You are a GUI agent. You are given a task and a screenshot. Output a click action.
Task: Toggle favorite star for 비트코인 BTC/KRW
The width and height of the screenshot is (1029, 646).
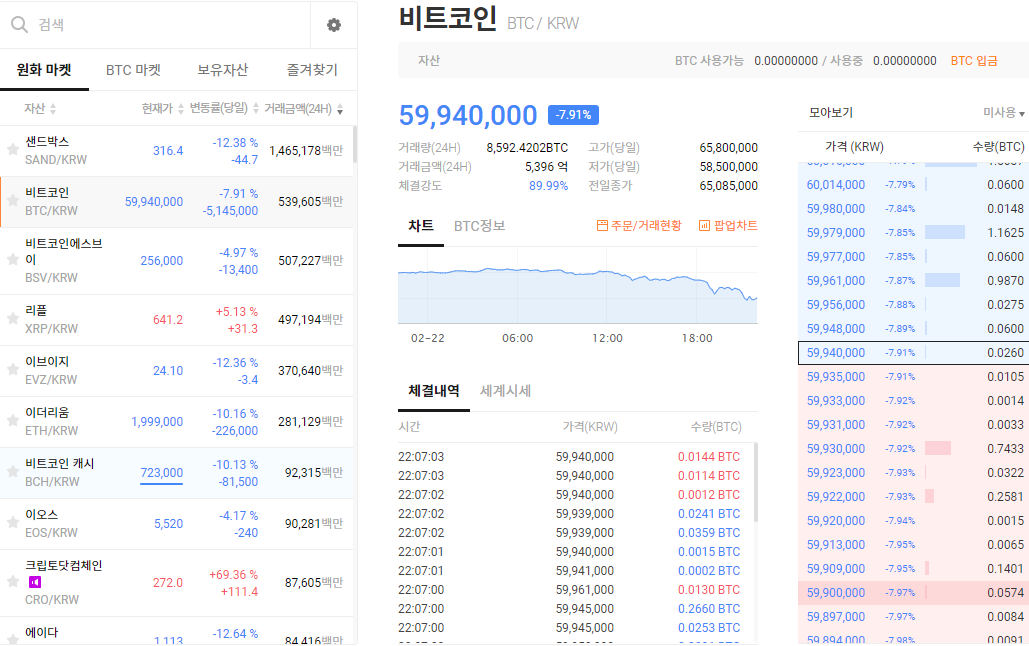click(12, 201)
